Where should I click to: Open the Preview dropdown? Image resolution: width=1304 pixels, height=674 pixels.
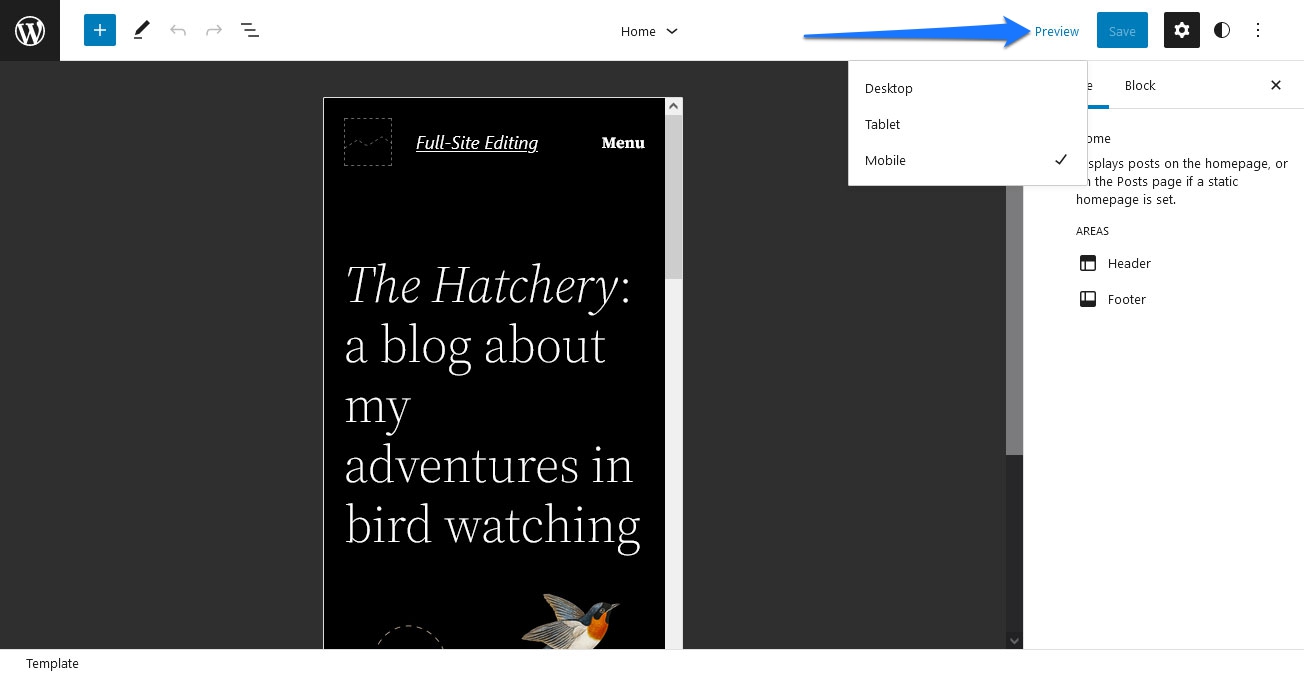pos(1057,31)
